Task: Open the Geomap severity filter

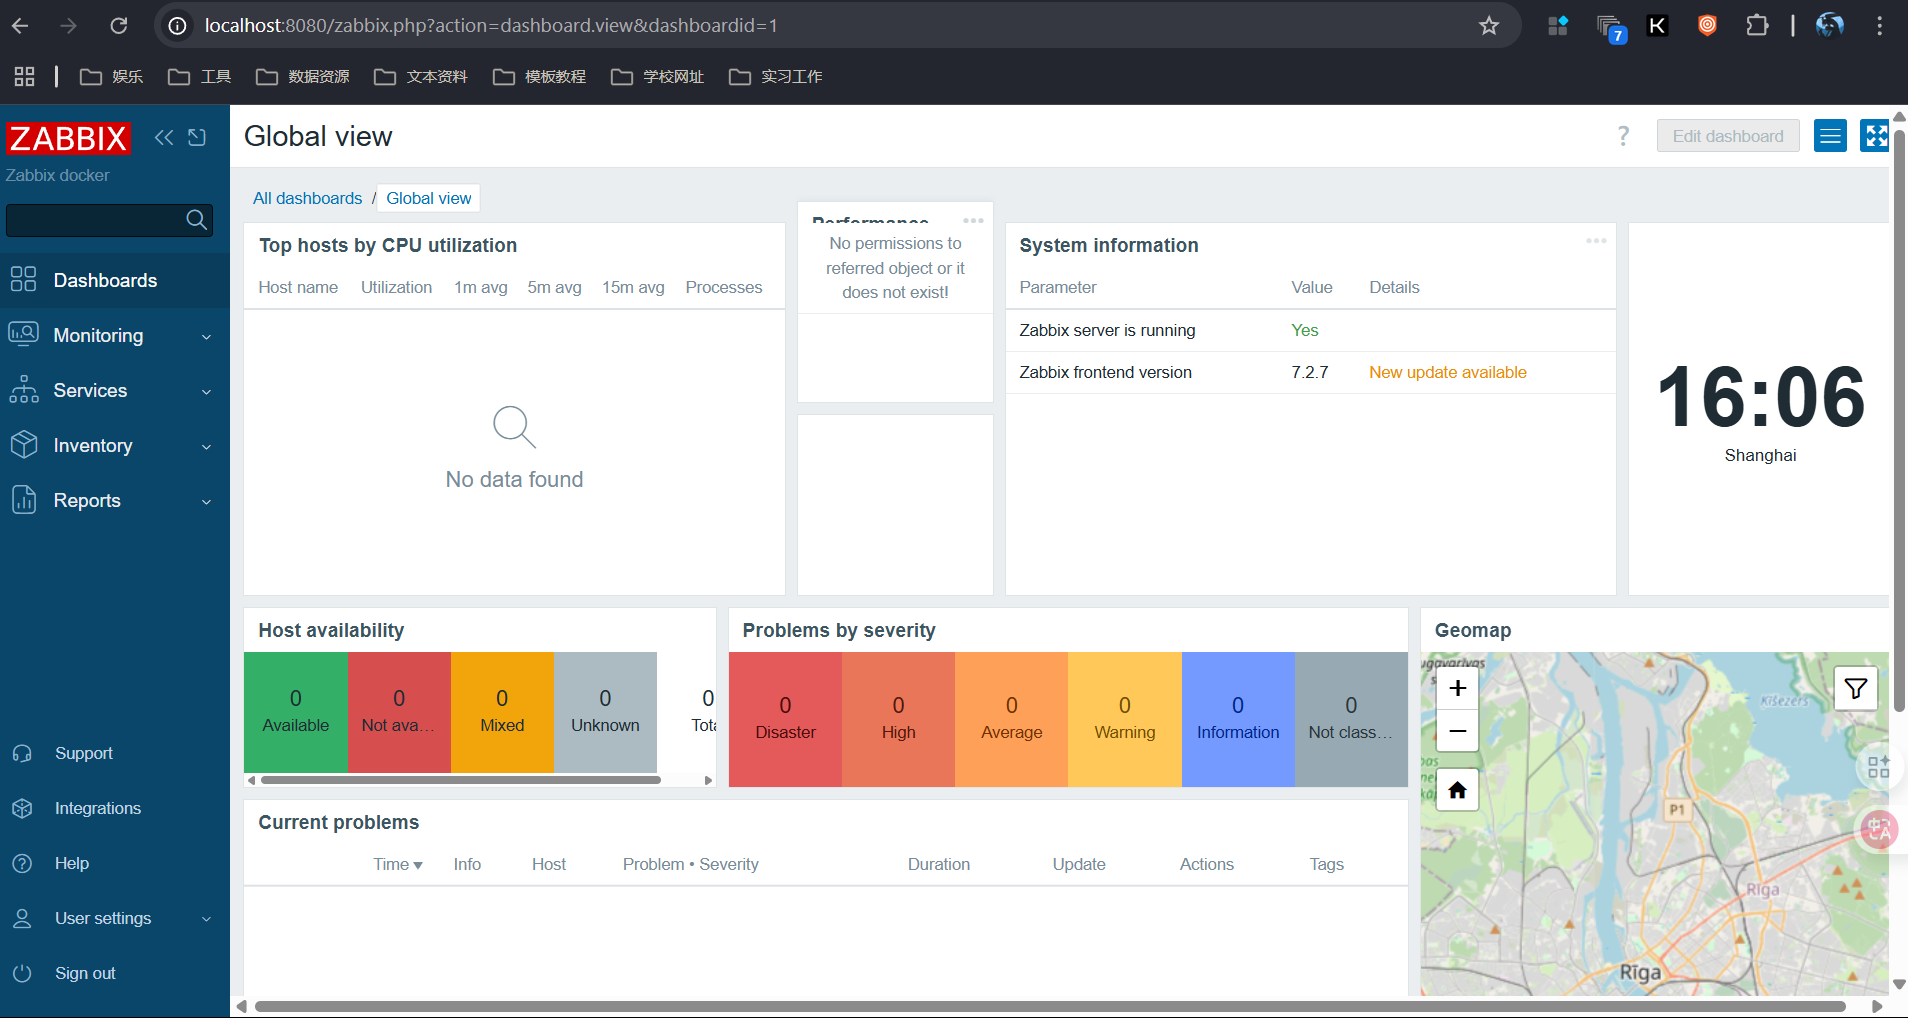Action: coord(1855,688)
